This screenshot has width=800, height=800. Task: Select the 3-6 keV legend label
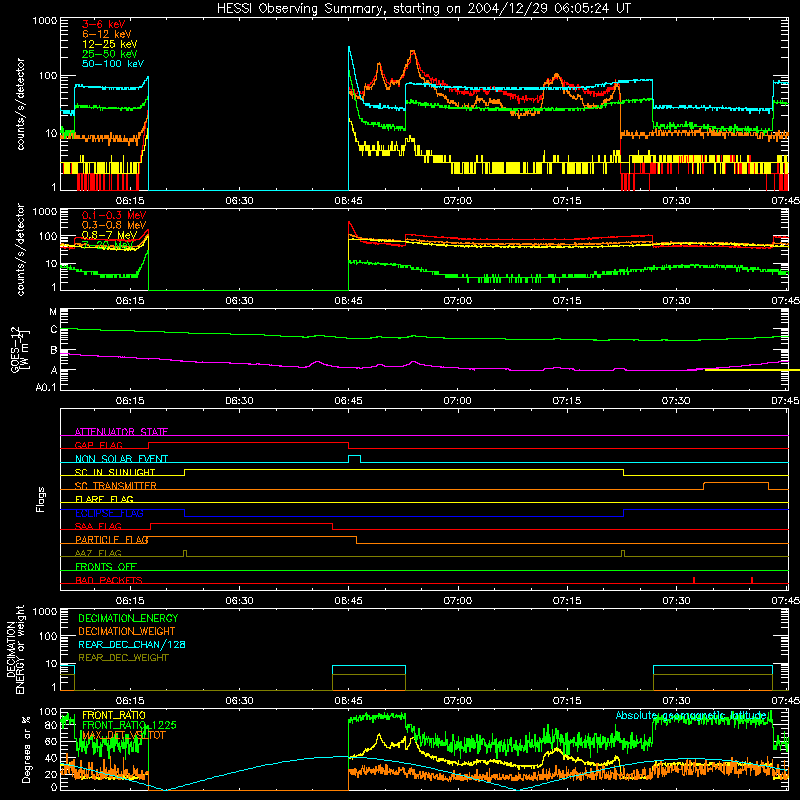pyautogui.click(x=104, y=24)
